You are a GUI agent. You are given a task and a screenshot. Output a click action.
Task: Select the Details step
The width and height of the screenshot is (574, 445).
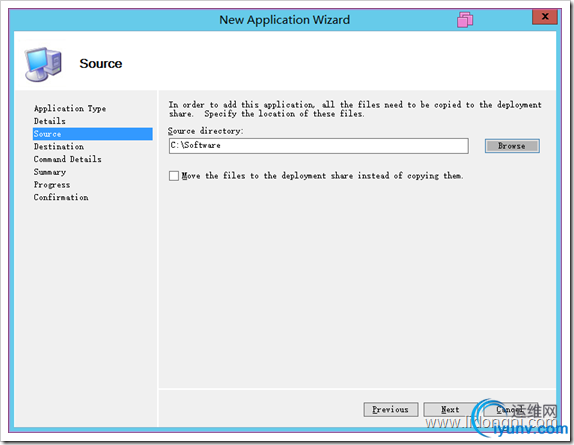coord(49,121)
